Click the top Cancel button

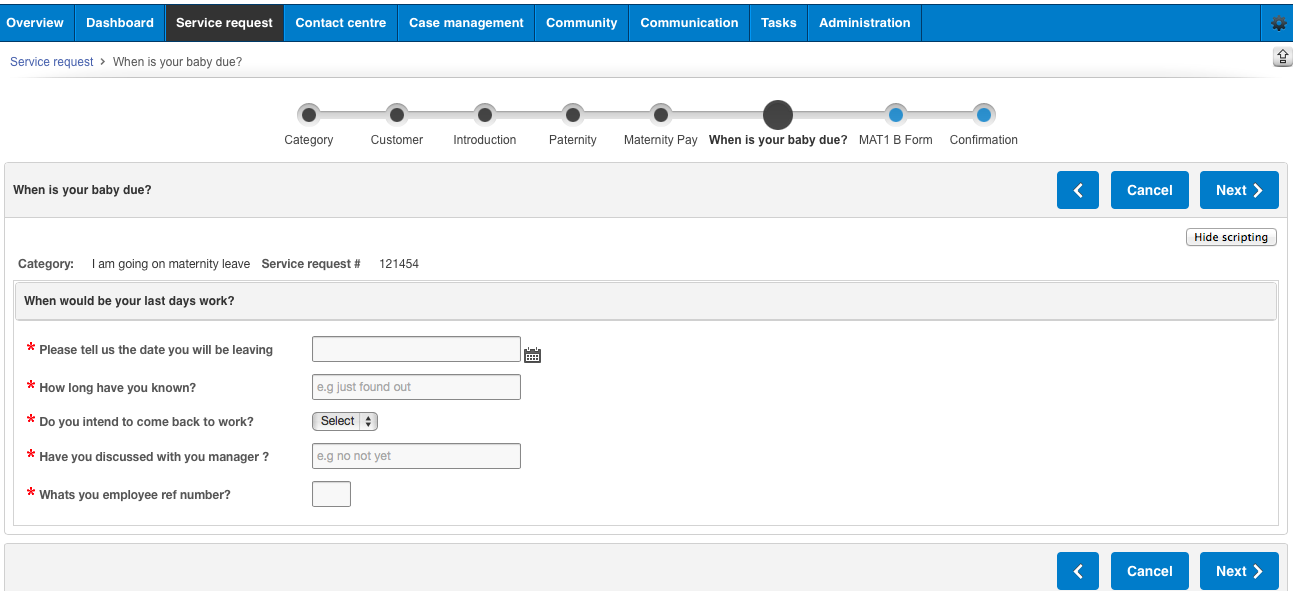point(1149,189)
